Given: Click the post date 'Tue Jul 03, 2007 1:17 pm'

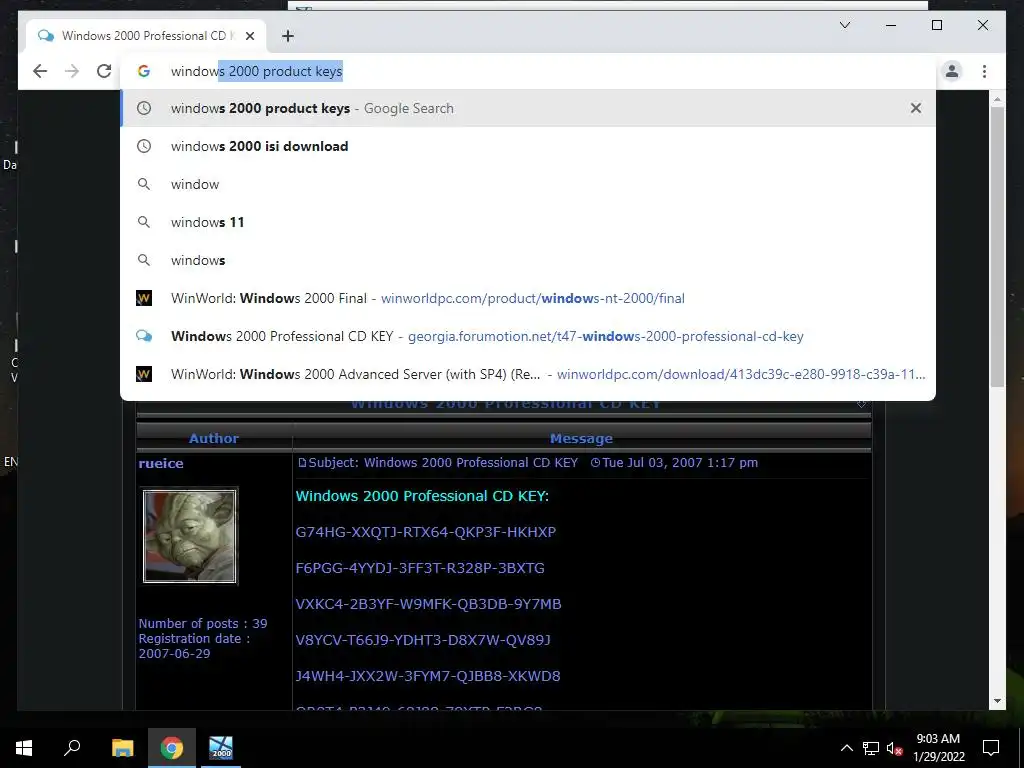Looking at the screenshot, I should click(x=680, y=463).
